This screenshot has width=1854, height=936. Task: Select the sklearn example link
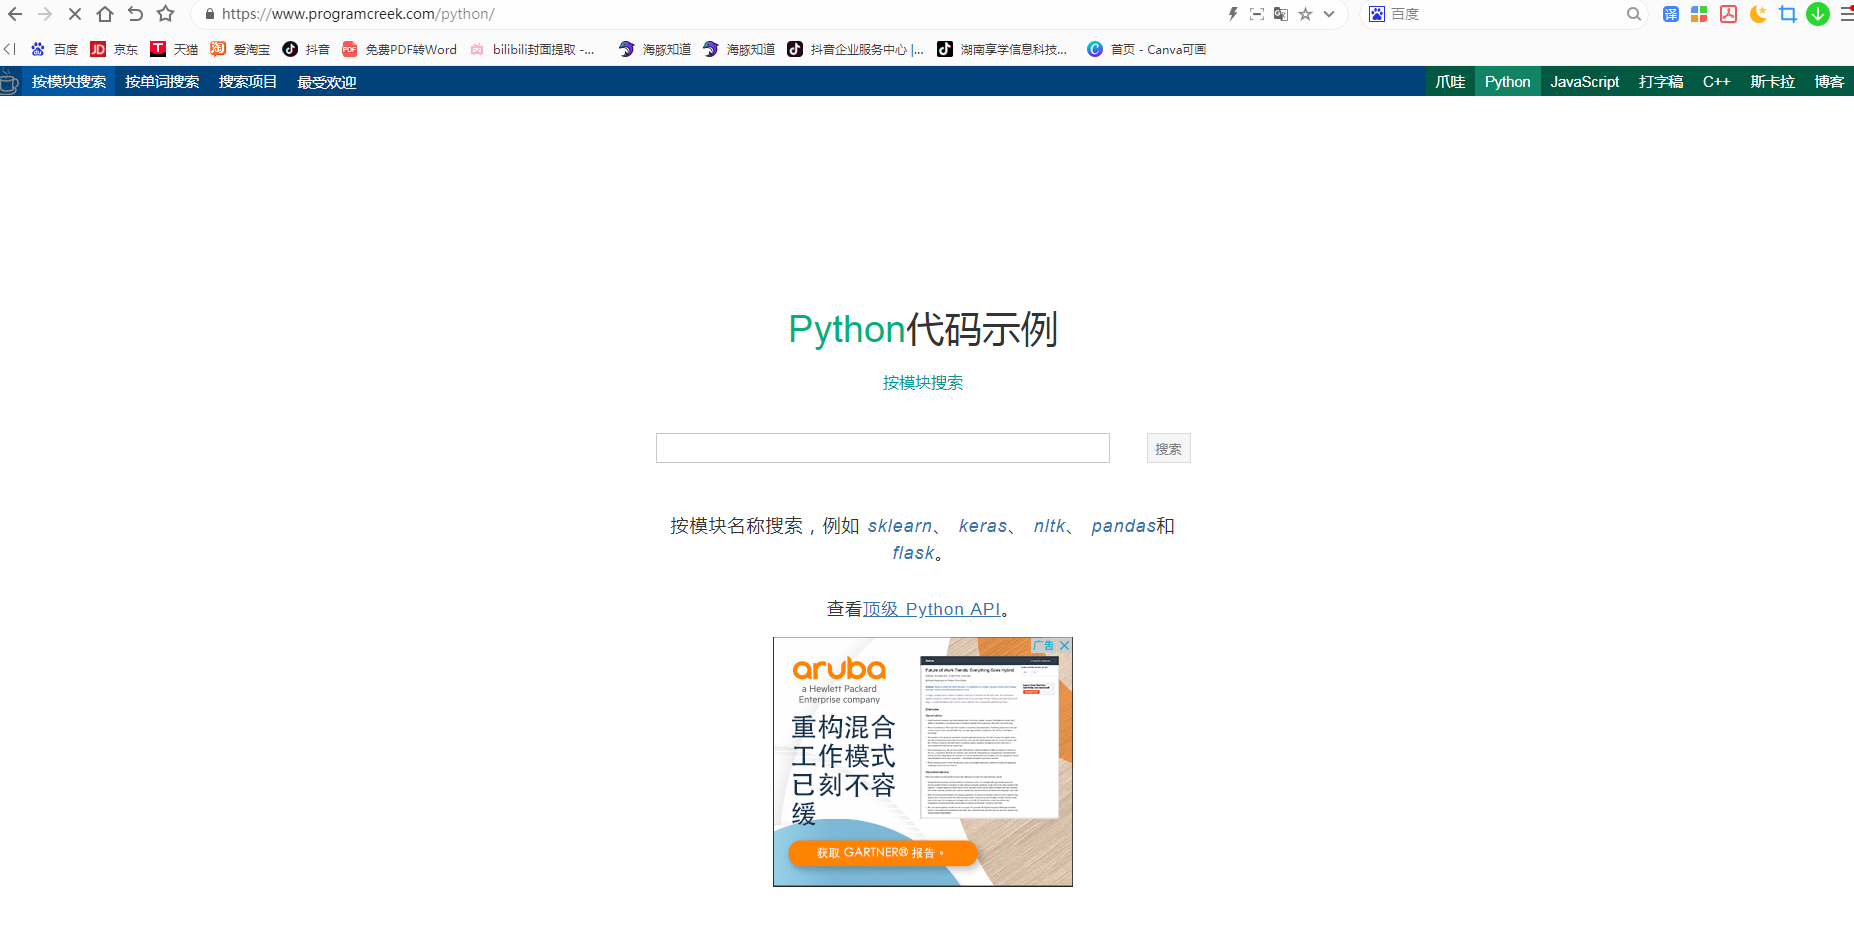pos(899,525)
